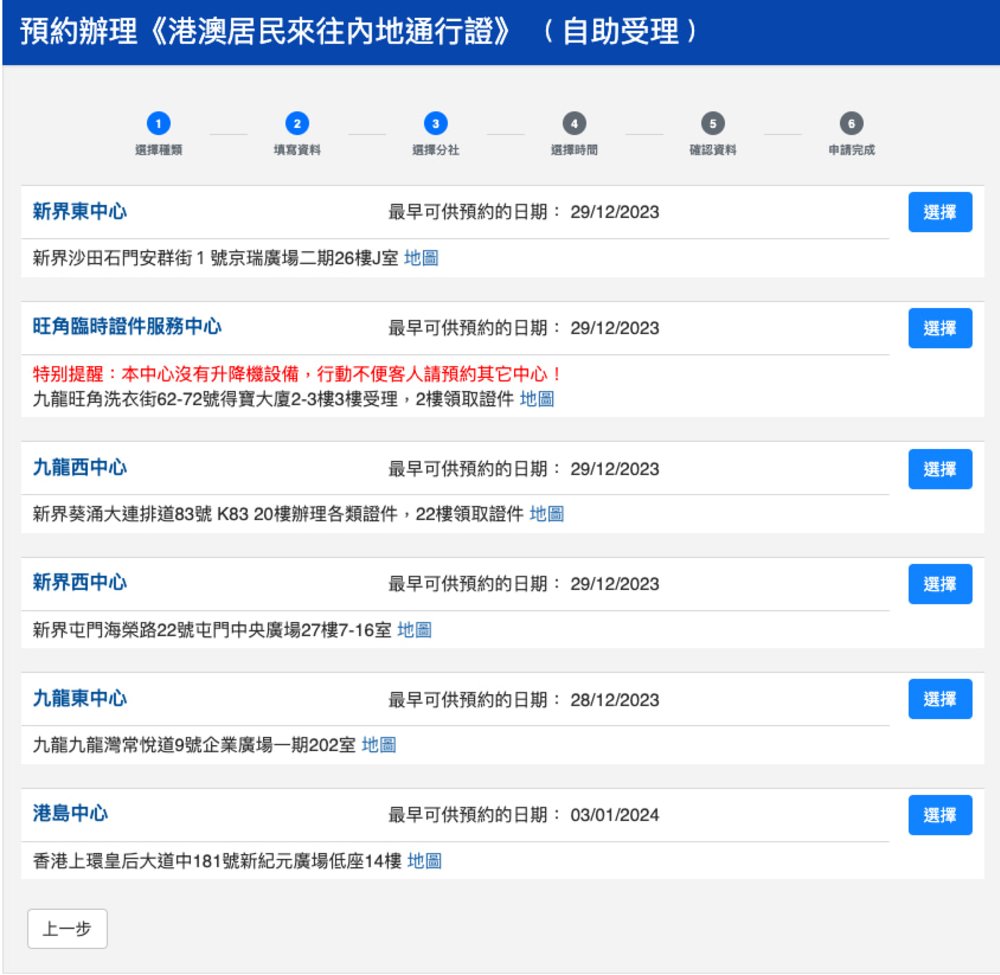Click the 港島中心 branch name heading
1000x975 pixels.
pyautogui.click(x=70, y=814)
